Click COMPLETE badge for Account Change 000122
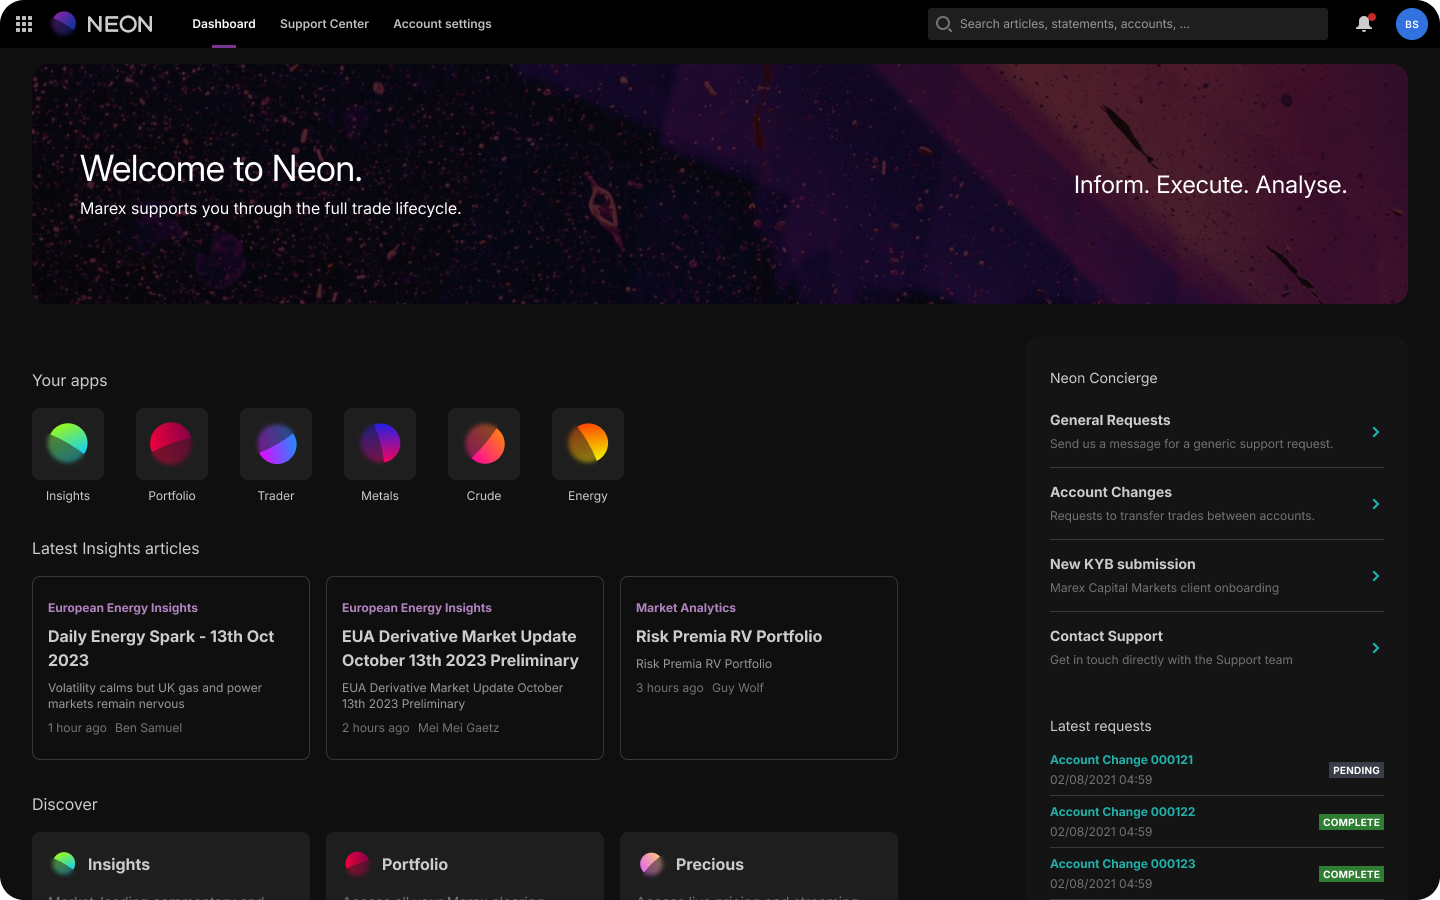 [x=1351, y=822]
